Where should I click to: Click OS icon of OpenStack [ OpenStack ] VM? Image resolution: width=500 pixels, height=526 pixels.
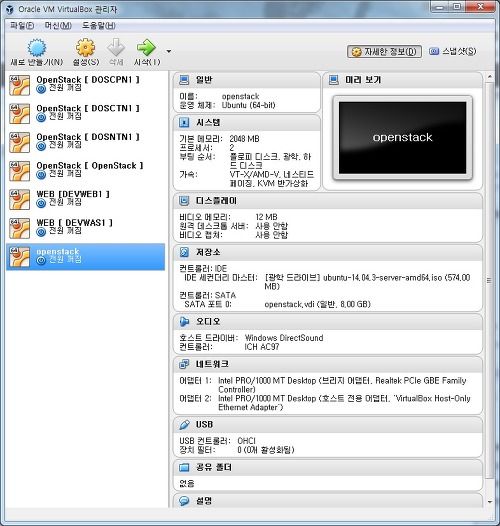point(19,171)
